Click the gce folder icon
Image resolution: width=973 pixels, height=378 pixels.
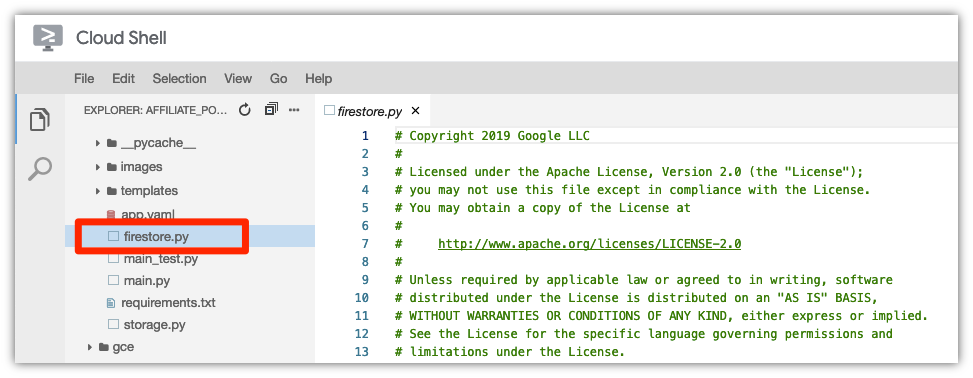click(x=104, y=347)
